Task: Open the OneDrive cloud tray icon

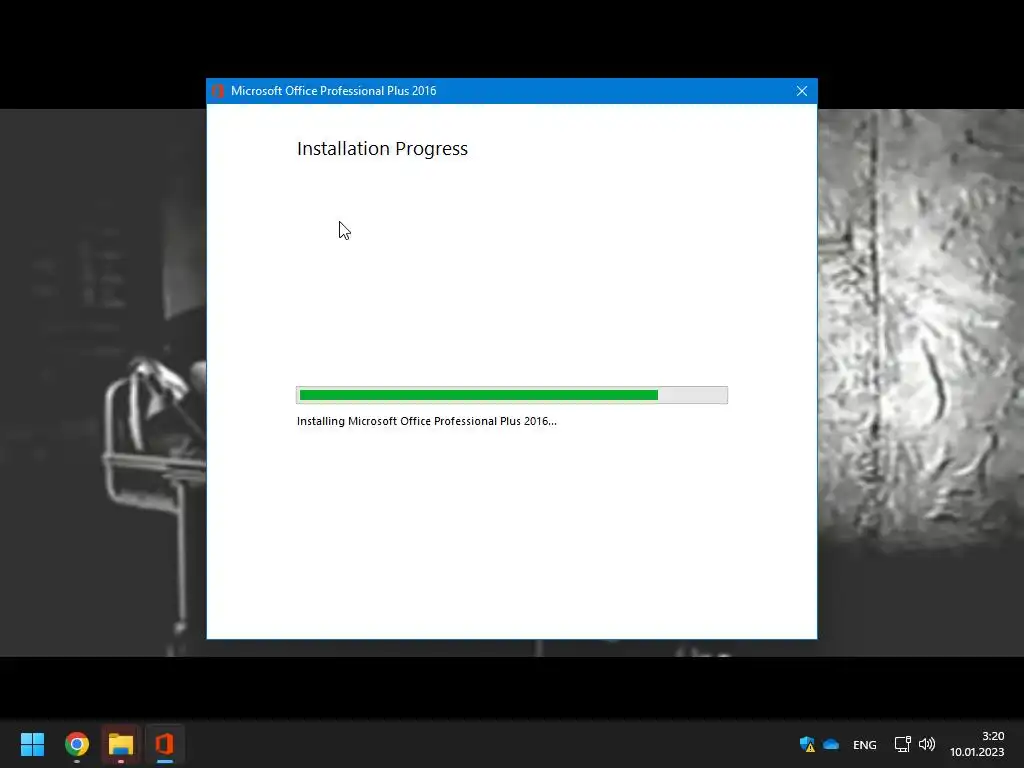Action: tap(831, 744)
